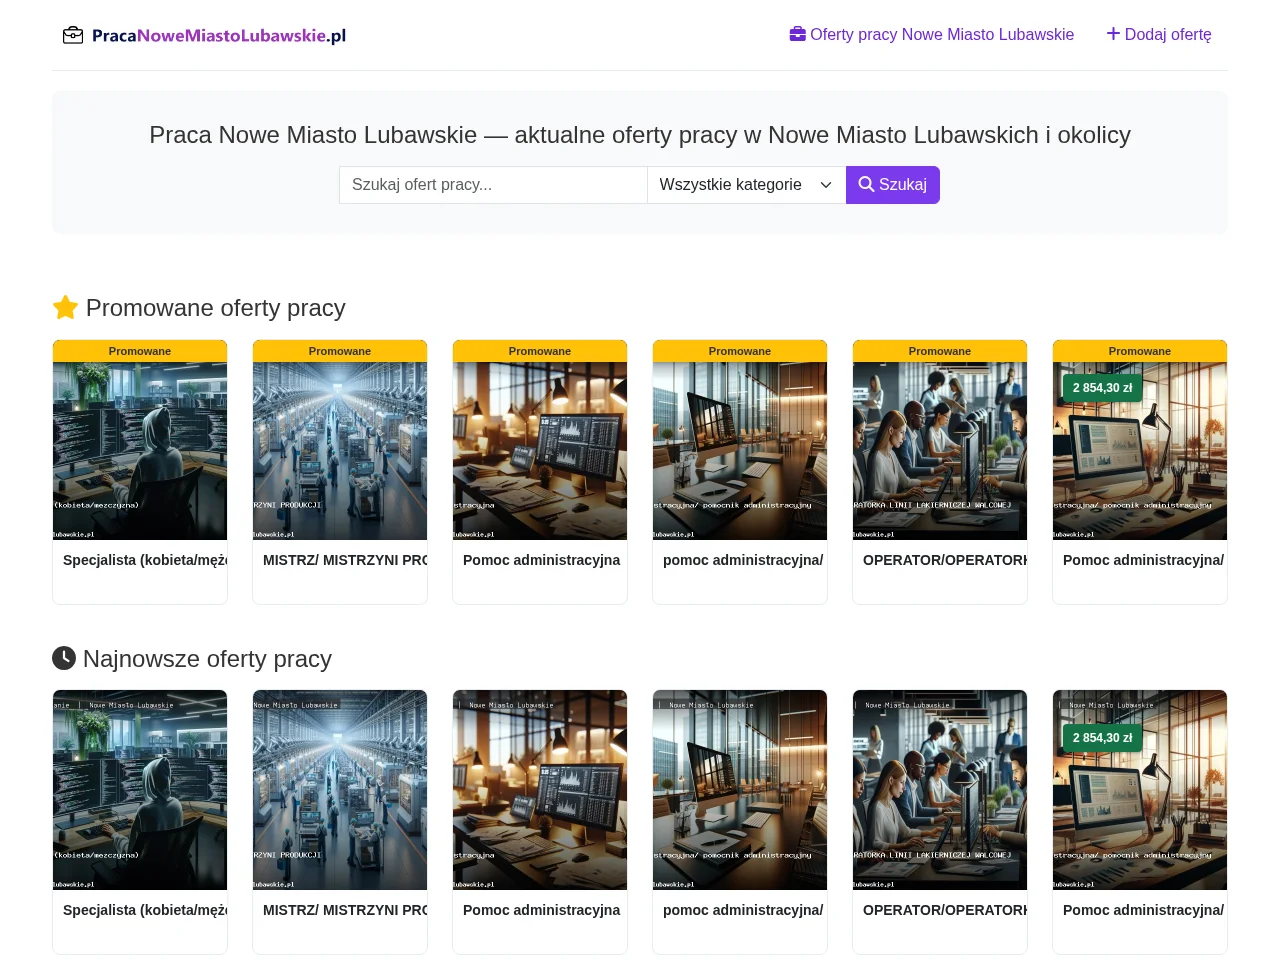This screenshot has height=960, width=1280.
Task: Open newest OPERATOR/OPERATORKA title link
Action: click(945, 910)
